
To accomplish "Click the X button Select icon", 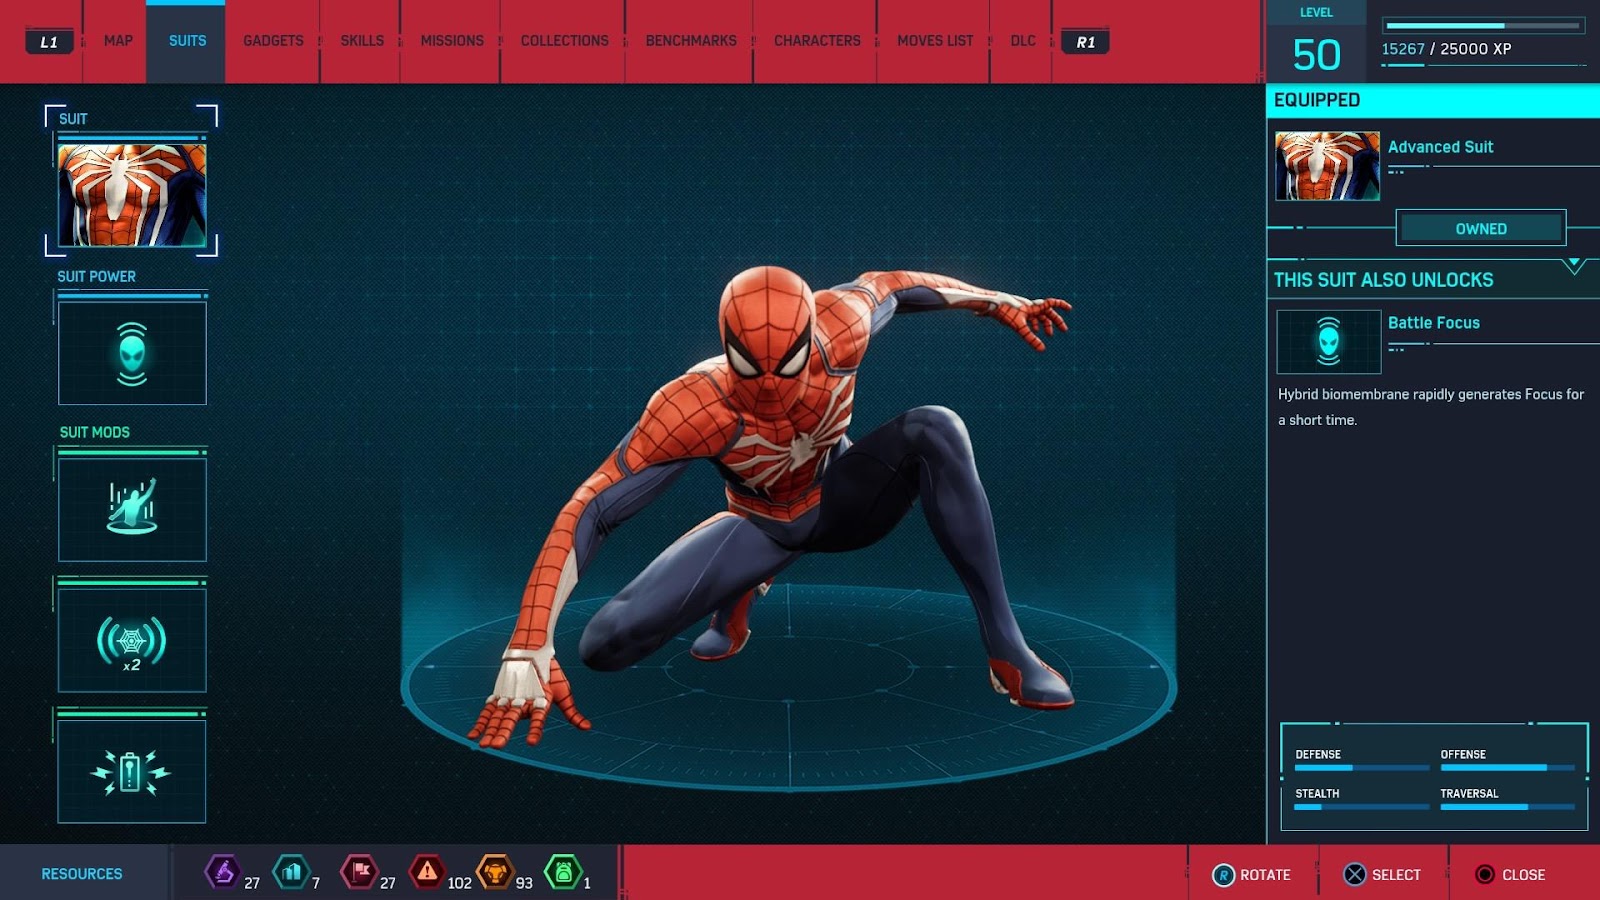I will point(1354,875).
